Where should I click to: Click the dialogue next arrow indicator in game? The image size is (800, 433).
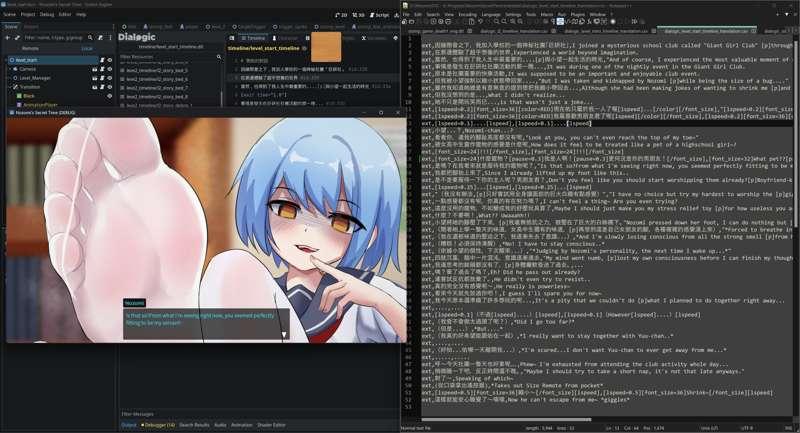tap(284, 335)
